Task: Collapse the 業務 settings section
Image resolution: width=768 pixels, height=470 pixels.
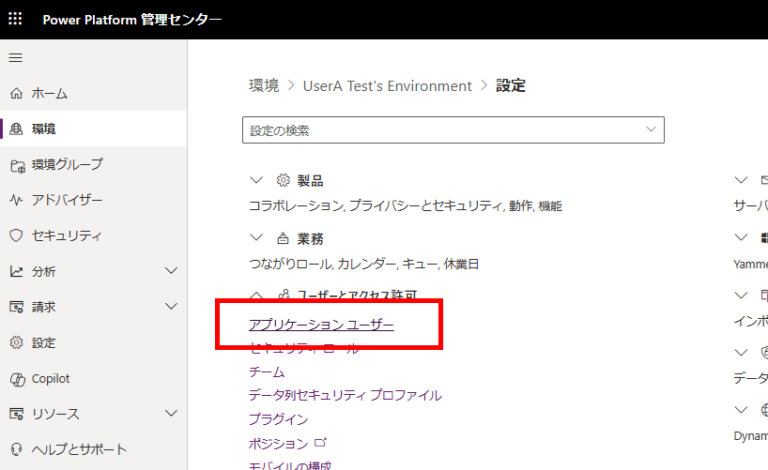Action: [256, 239]
